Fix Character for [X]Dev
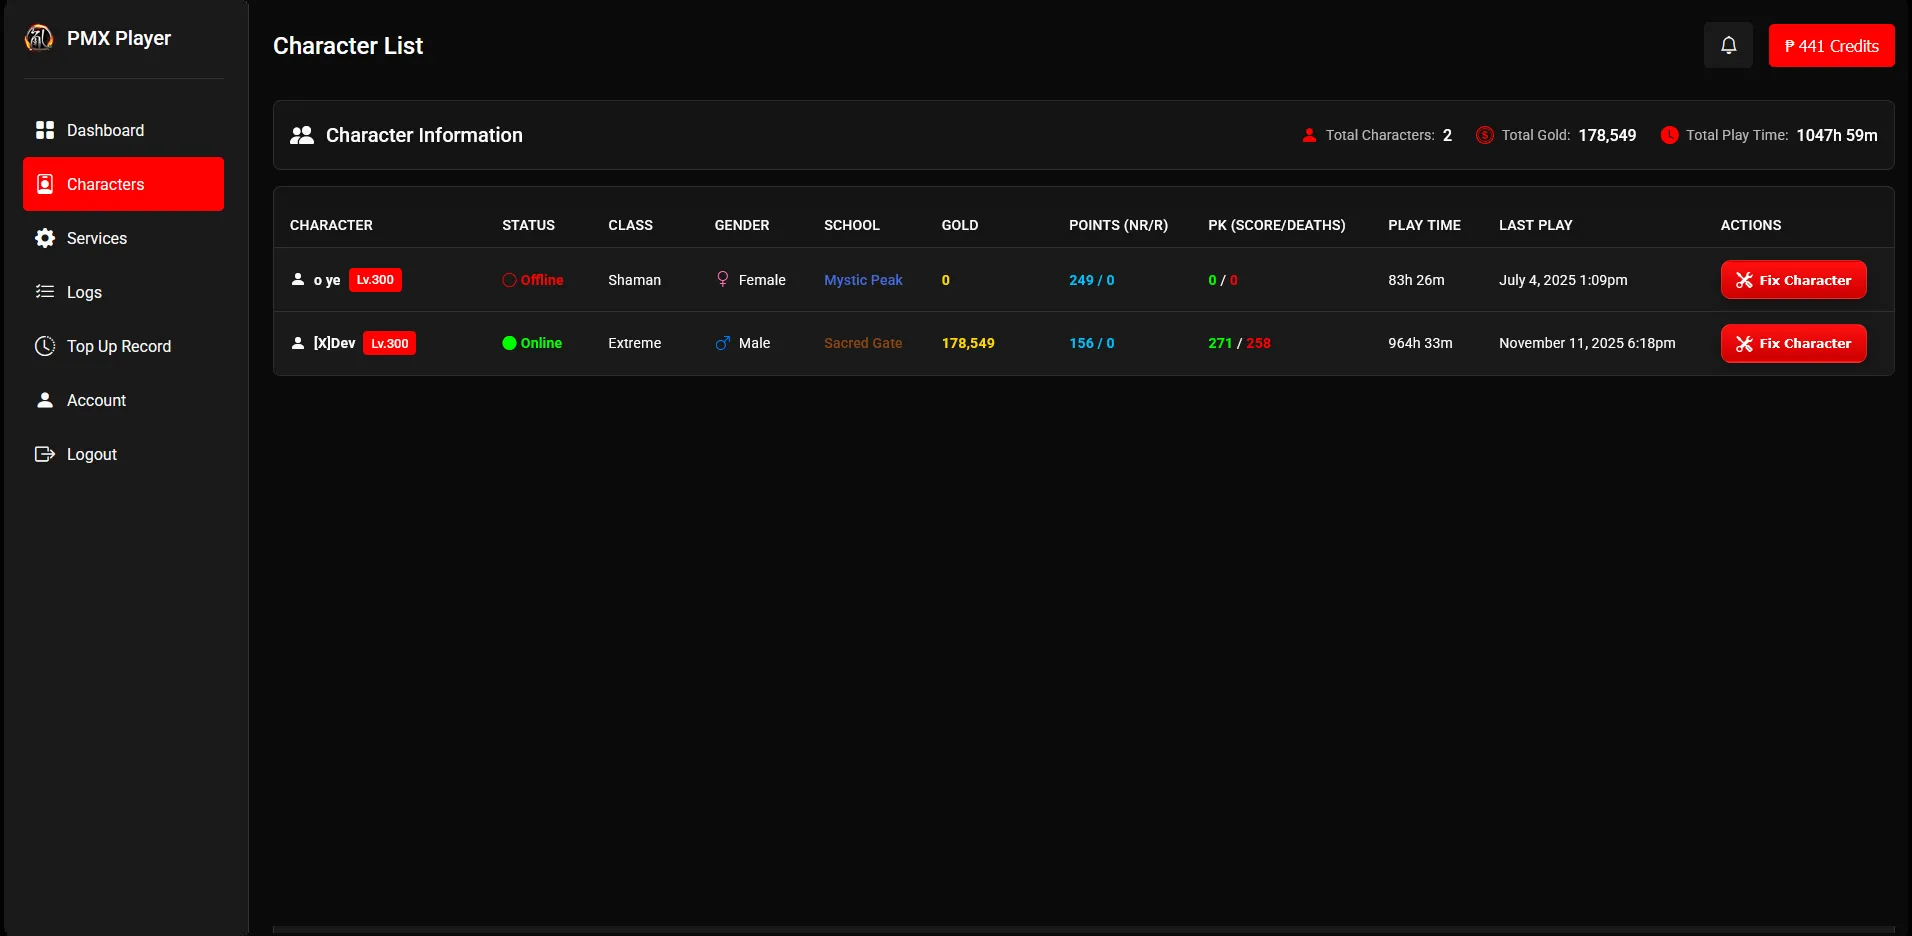This screenshot has height=936, width=1912. pyautogui.click(x=1793, y=343)
